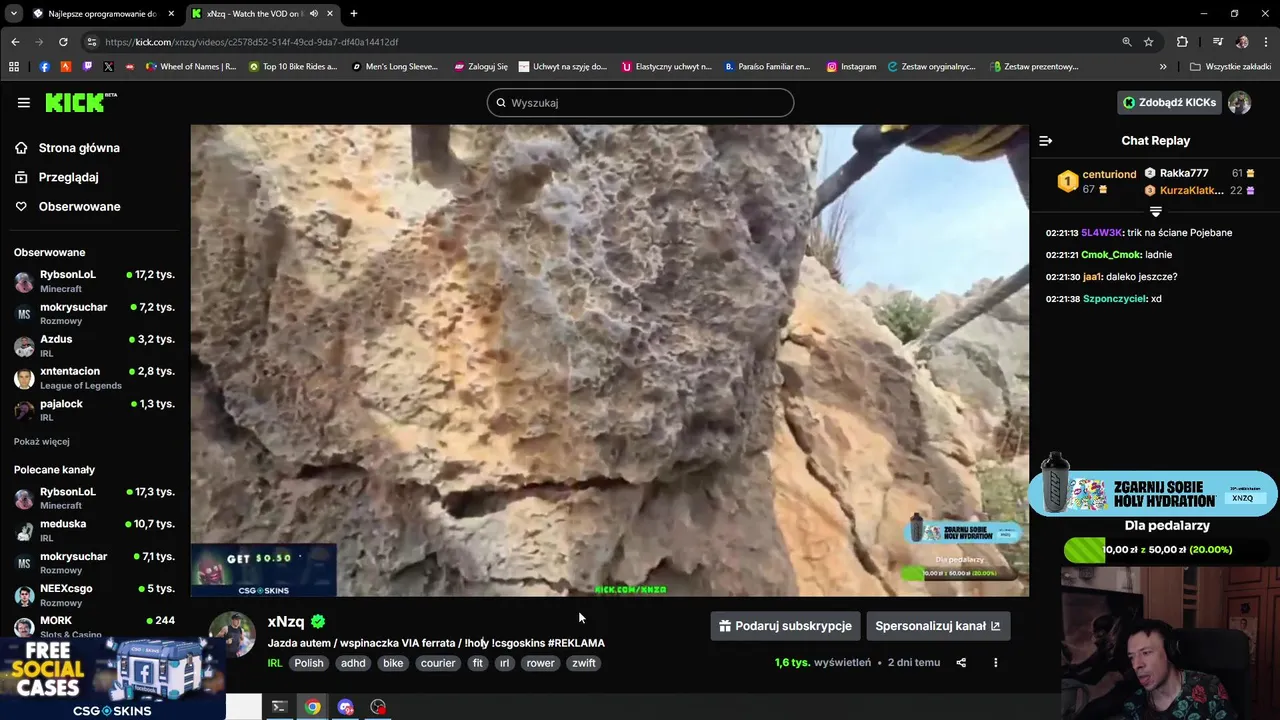The image size is (1280, 720).
Task: Open Wheel of Names bookmark
Action: coord(191,67)
